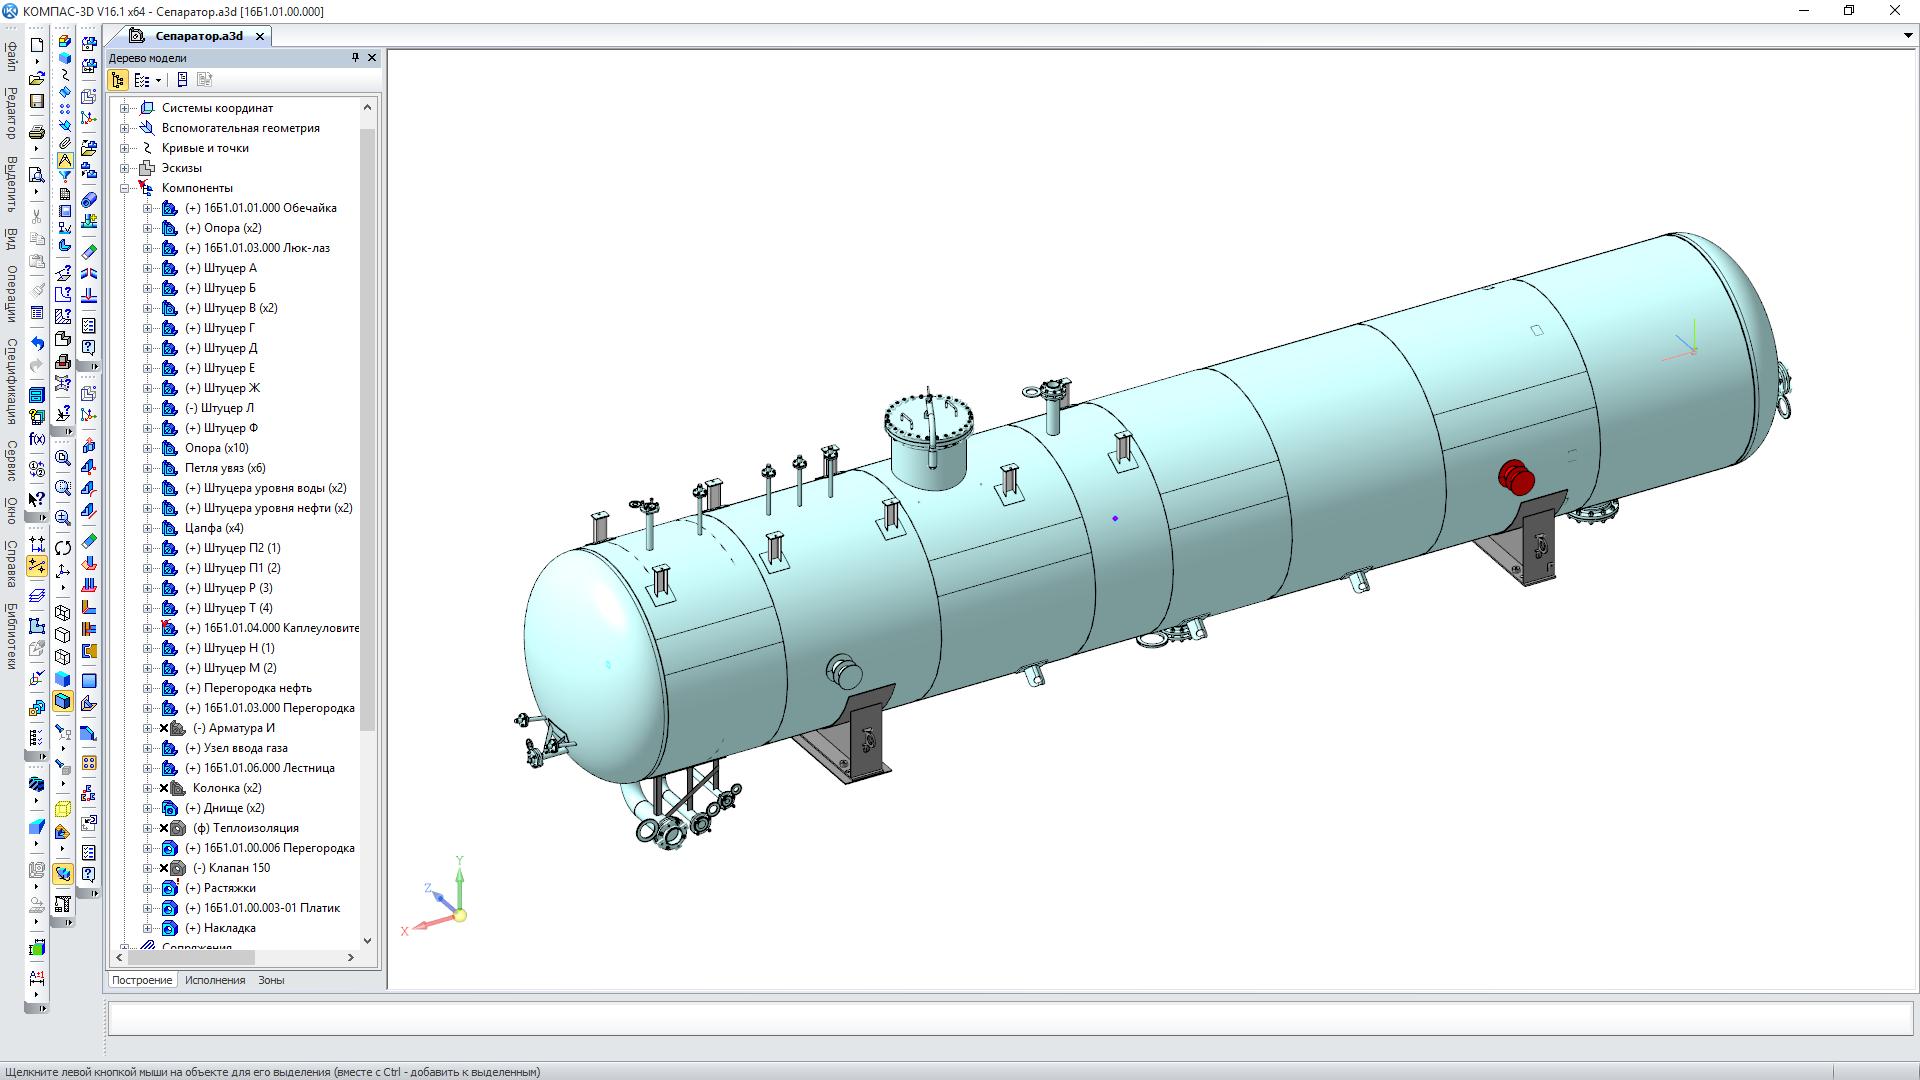
Task: Click the funnel filter icon in toolbar
Action: [x=64, y=176]
